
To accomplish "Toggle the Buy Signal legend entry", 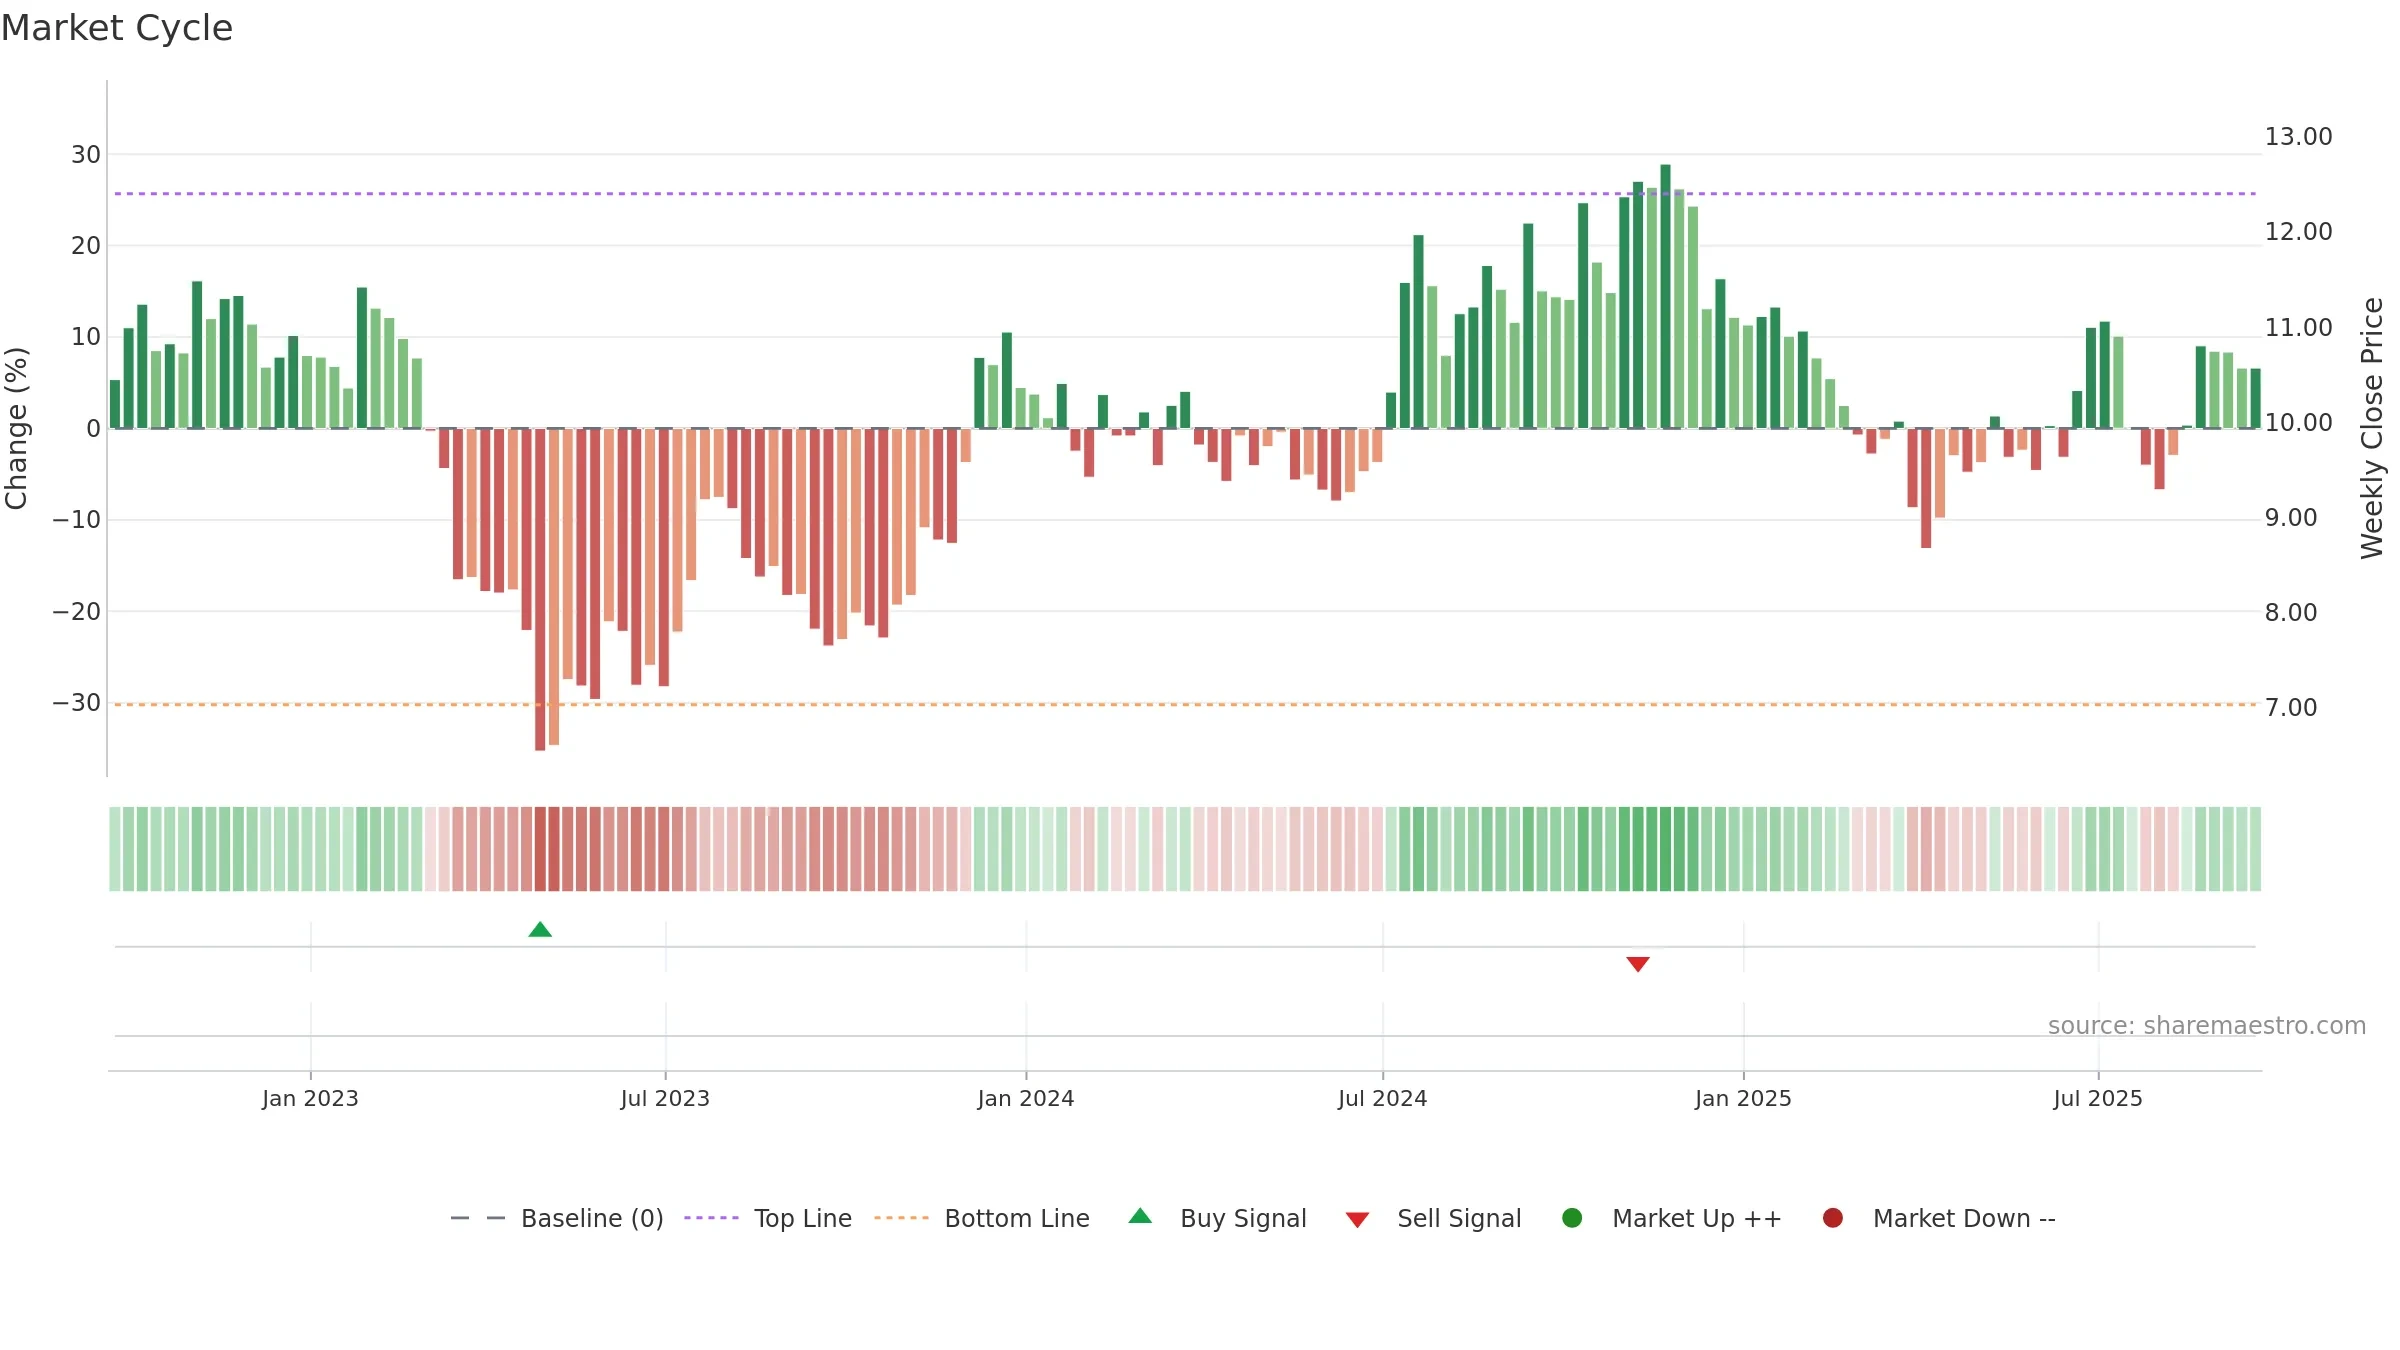I will coord(1217,1219).
